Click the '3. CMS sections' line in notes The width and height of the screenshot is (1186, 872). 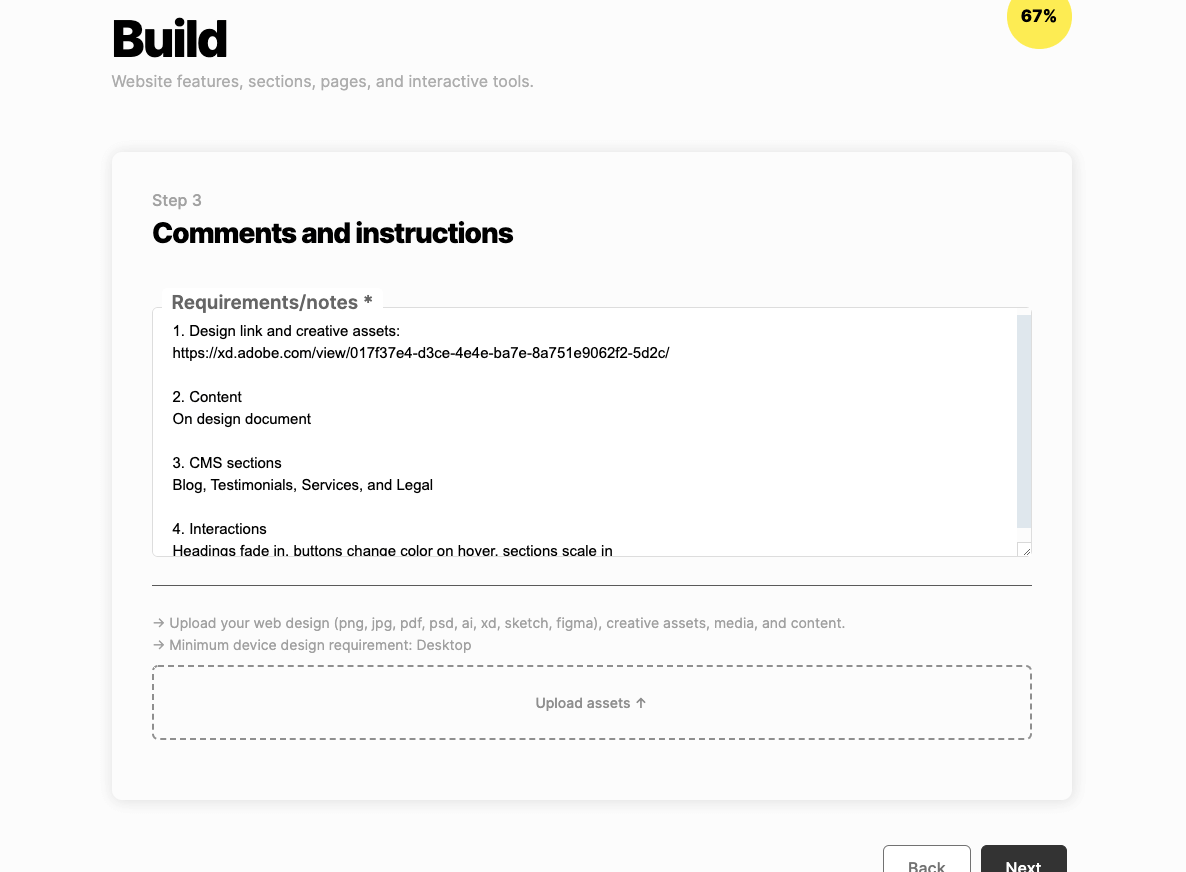[227, 463]
